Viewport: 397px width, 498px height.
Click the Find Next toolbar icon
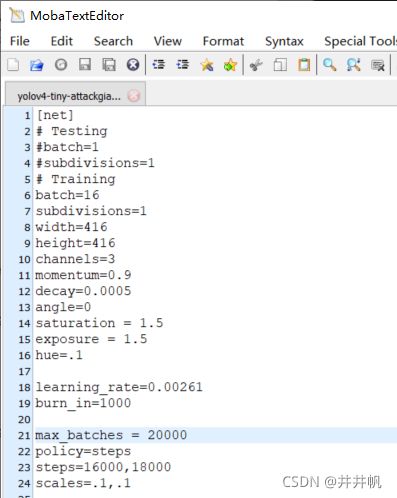[x=353, y=65]
